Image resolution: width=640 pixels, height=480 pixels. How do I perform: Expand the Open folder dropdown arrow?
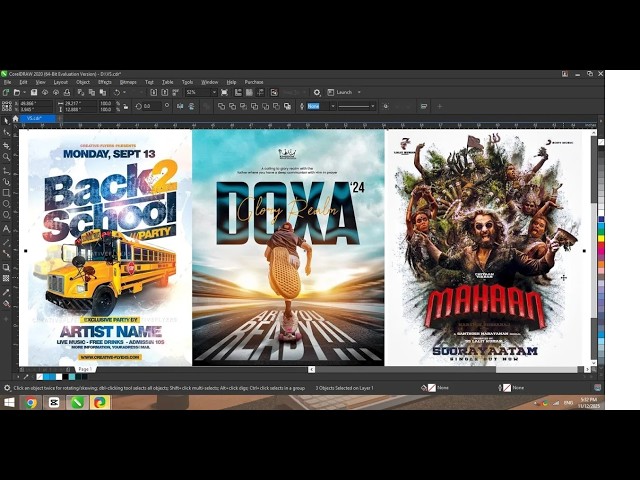pos(24,93)
